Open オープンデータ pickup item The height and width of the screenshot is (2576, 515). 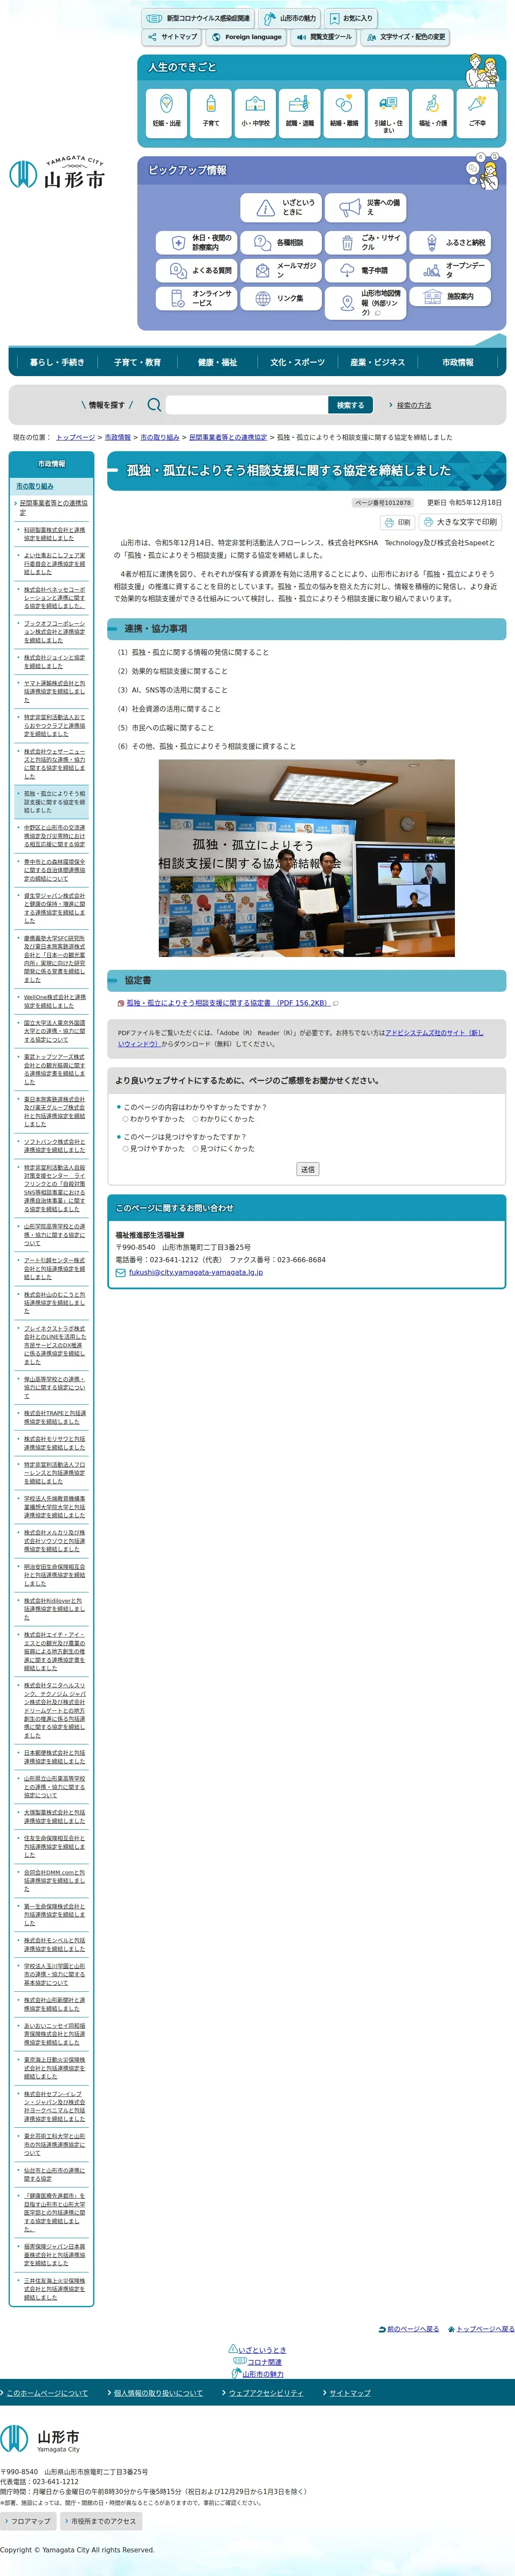450,270
